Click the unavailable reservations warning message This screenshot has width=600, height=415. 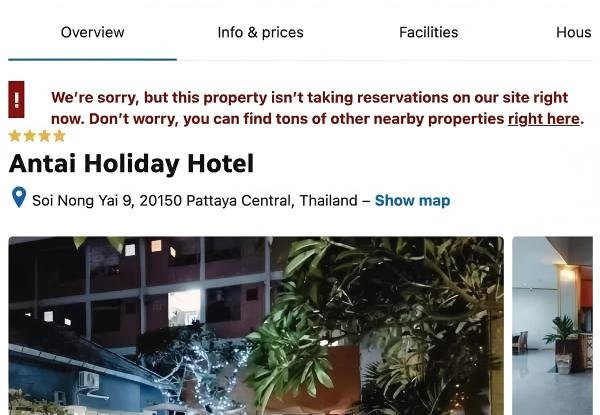[317, 108]
